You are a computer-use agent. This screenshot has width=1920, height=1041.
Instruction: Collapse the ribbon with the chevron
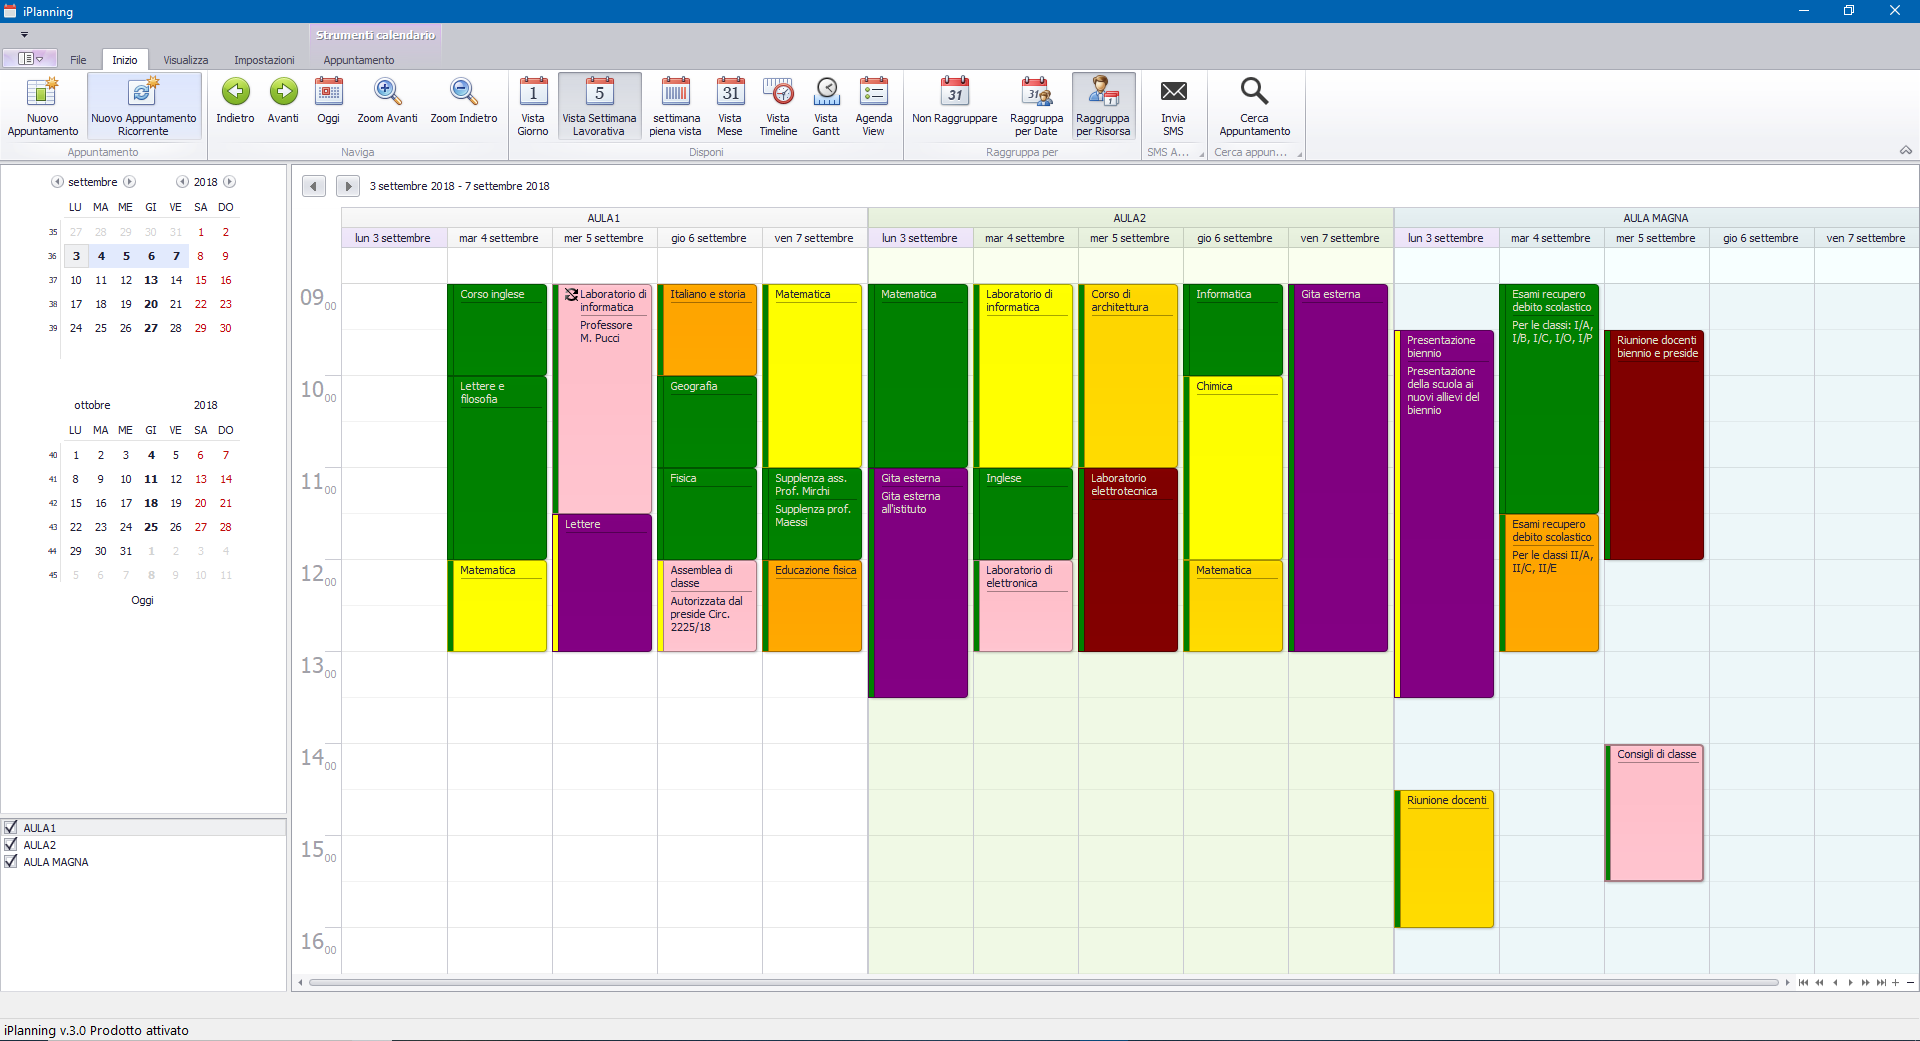click(1905, 150)
